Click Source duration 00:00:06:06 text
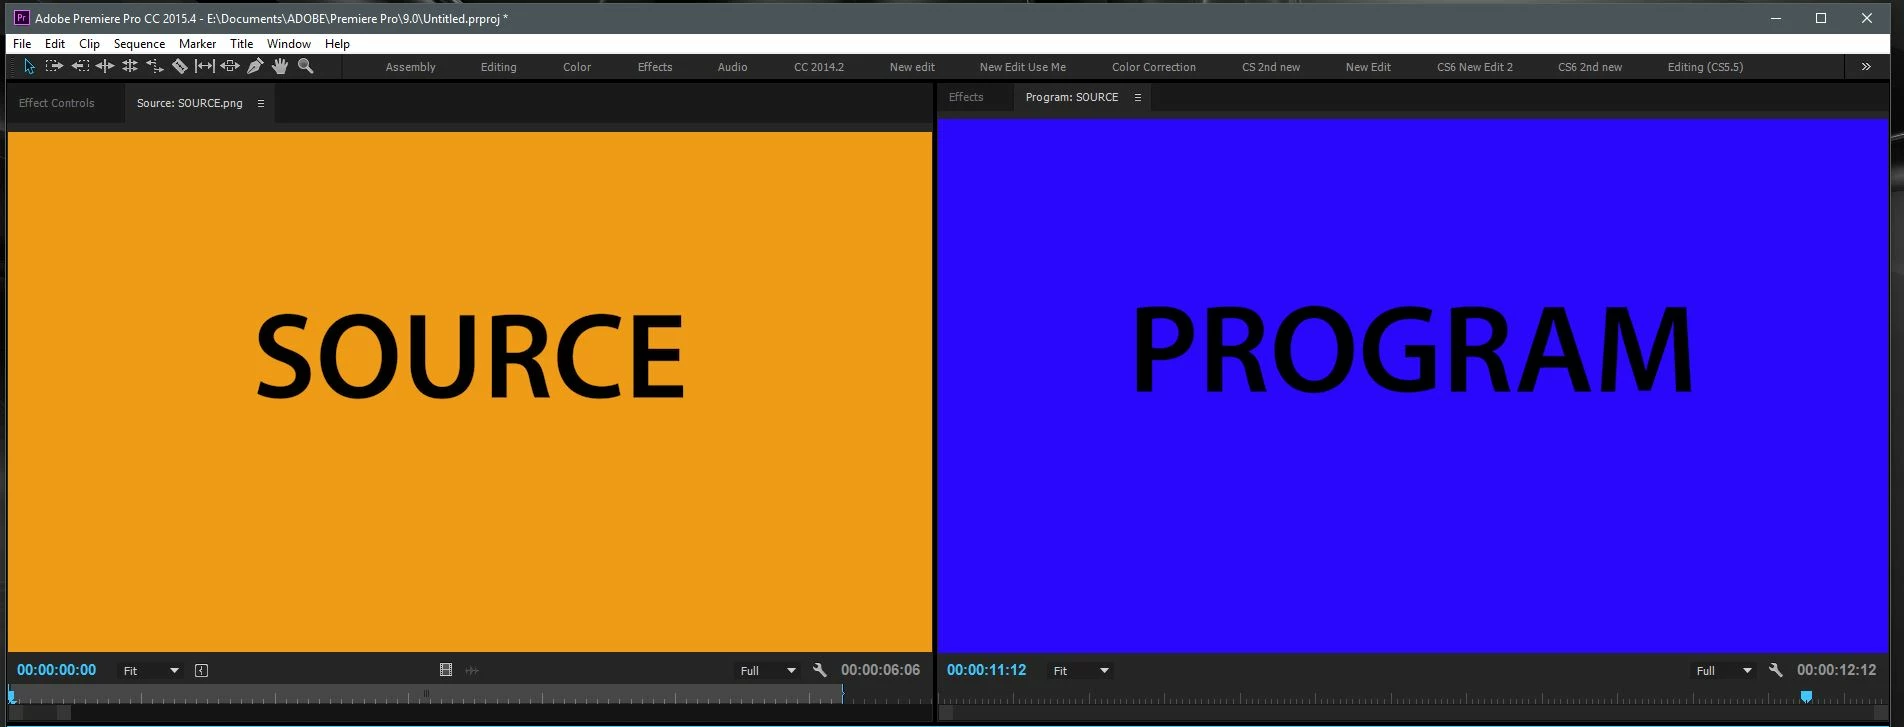Image resolution: width=1904 pixels, height=727 pixels. pos(880,670)
